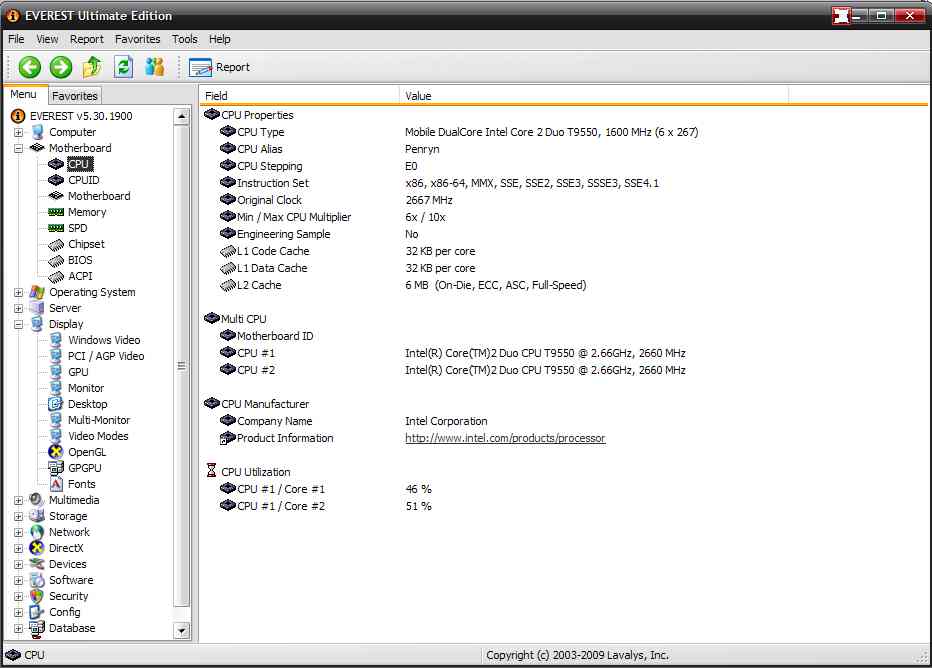Open the Multi-Monitor item
Viewport: 932px width, 668px height.
click(x=99, y=420)
